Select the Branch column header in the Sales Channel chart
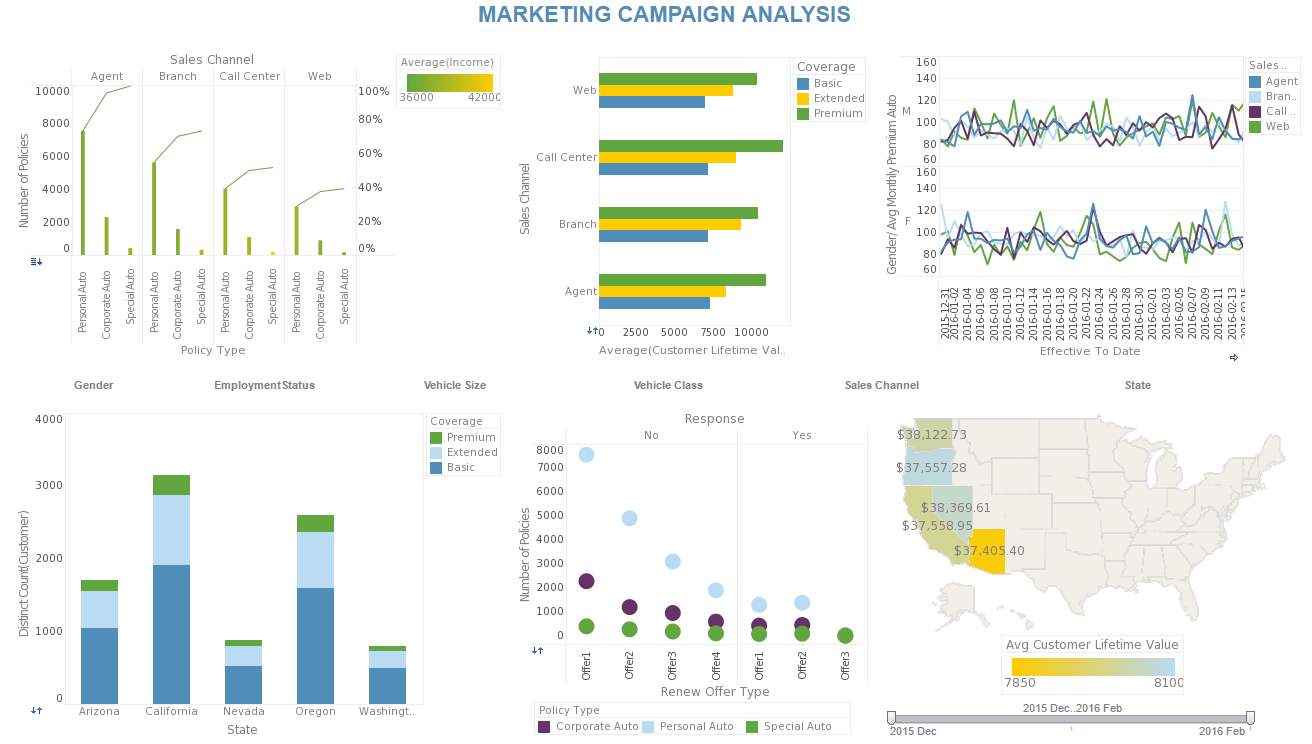Viewport: 1312px width, 744px height. (x=178, y=76)
